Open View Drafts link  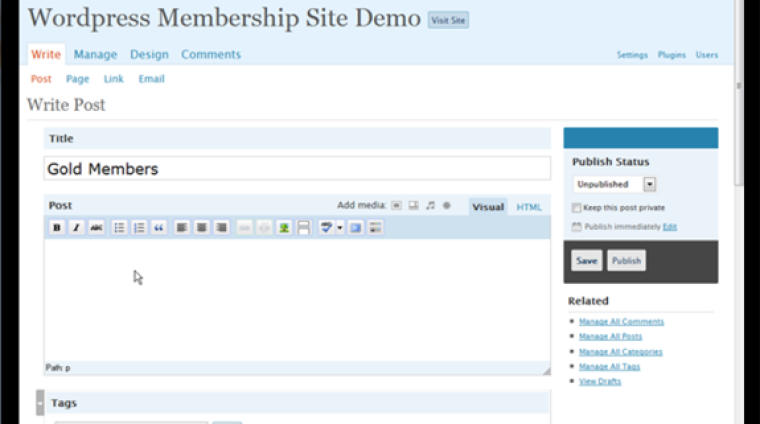[600, 381]
